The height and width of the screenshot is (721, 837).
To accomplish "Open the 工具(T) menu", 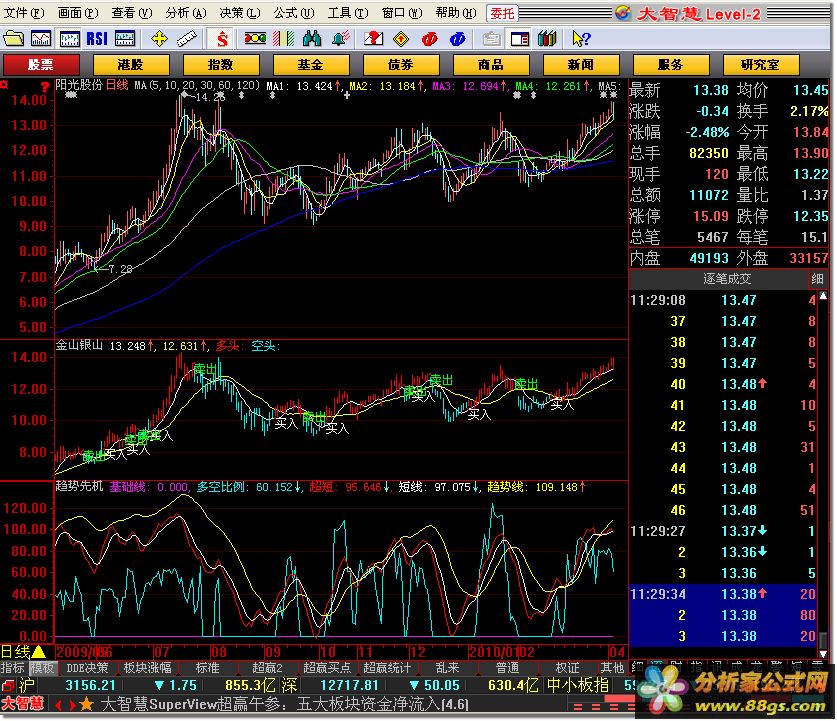I will (x=348, y=12).
